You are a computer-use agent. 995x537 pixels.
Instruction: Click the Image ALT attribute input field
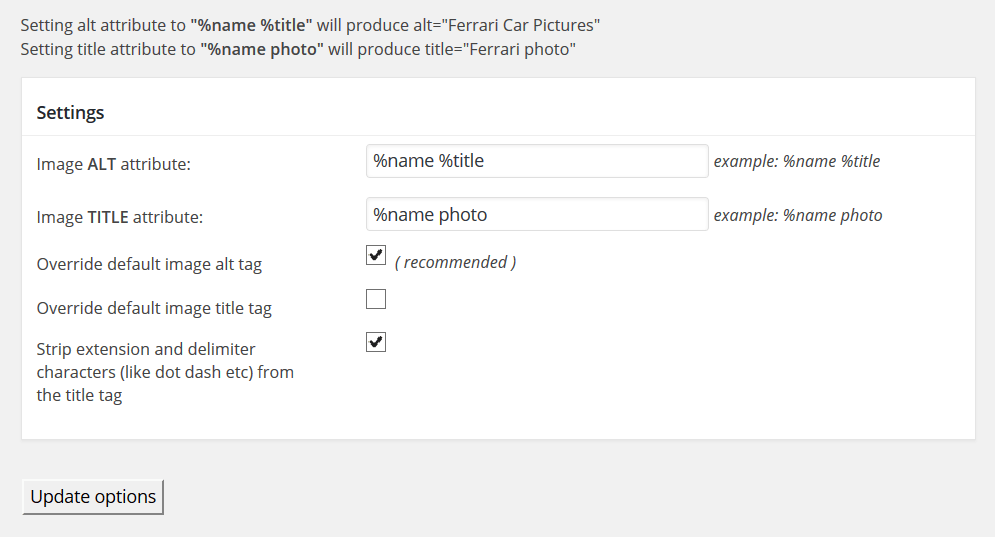pos(537,161)
